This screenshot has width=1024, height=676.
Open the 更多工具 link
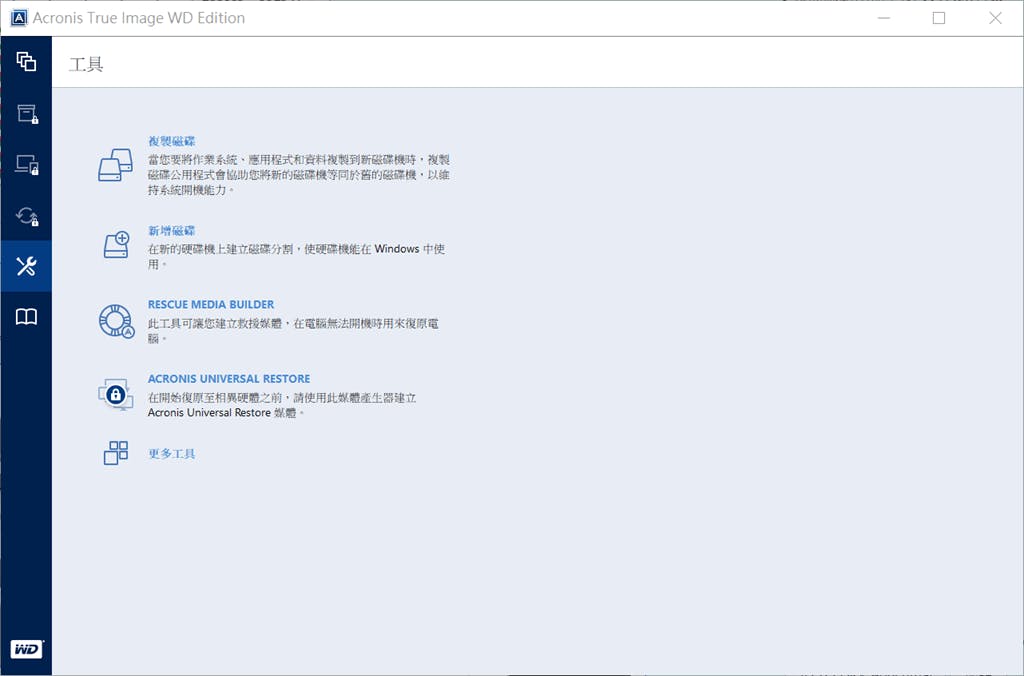pos(171,453)
